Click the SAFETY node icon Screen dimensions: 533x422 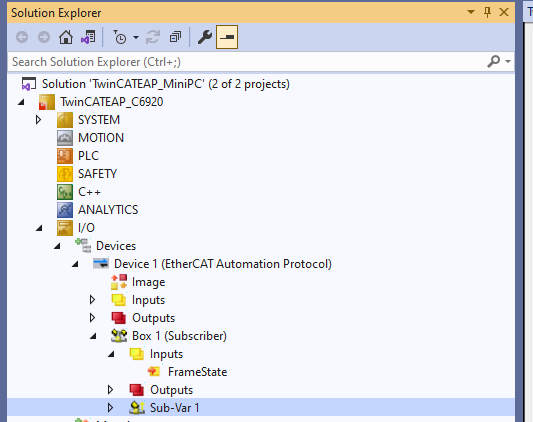click(65, 174)
